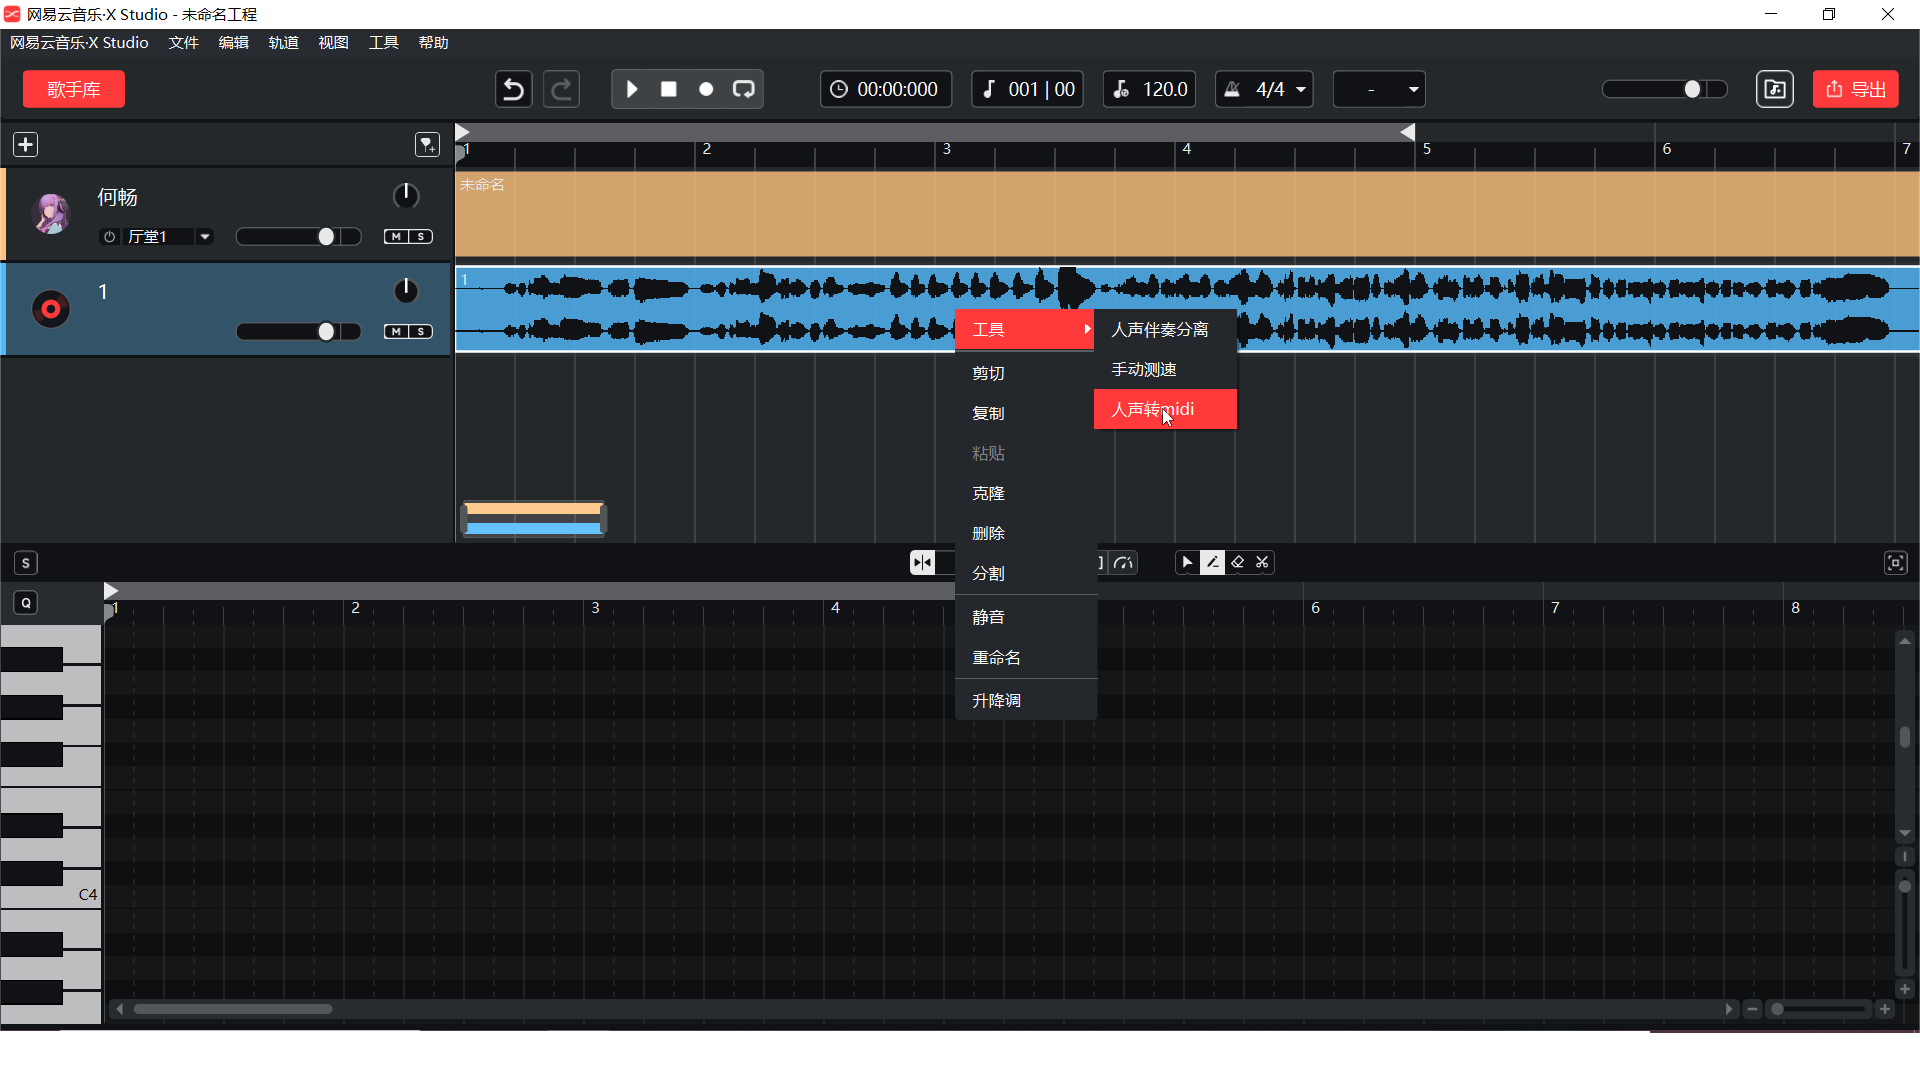Screen dimensions: 1920x1080
Task: Mute the 何畅 track
Action: (x=397, y=237)
